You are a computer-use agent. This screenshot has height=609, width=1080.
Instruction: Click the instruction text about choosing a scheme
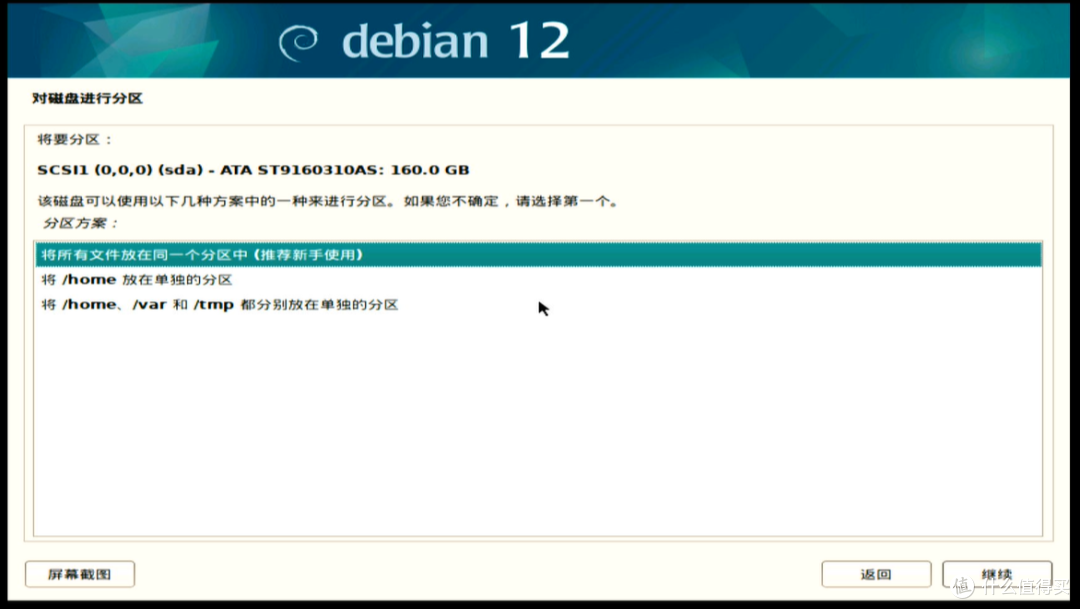tap(330, 199)
